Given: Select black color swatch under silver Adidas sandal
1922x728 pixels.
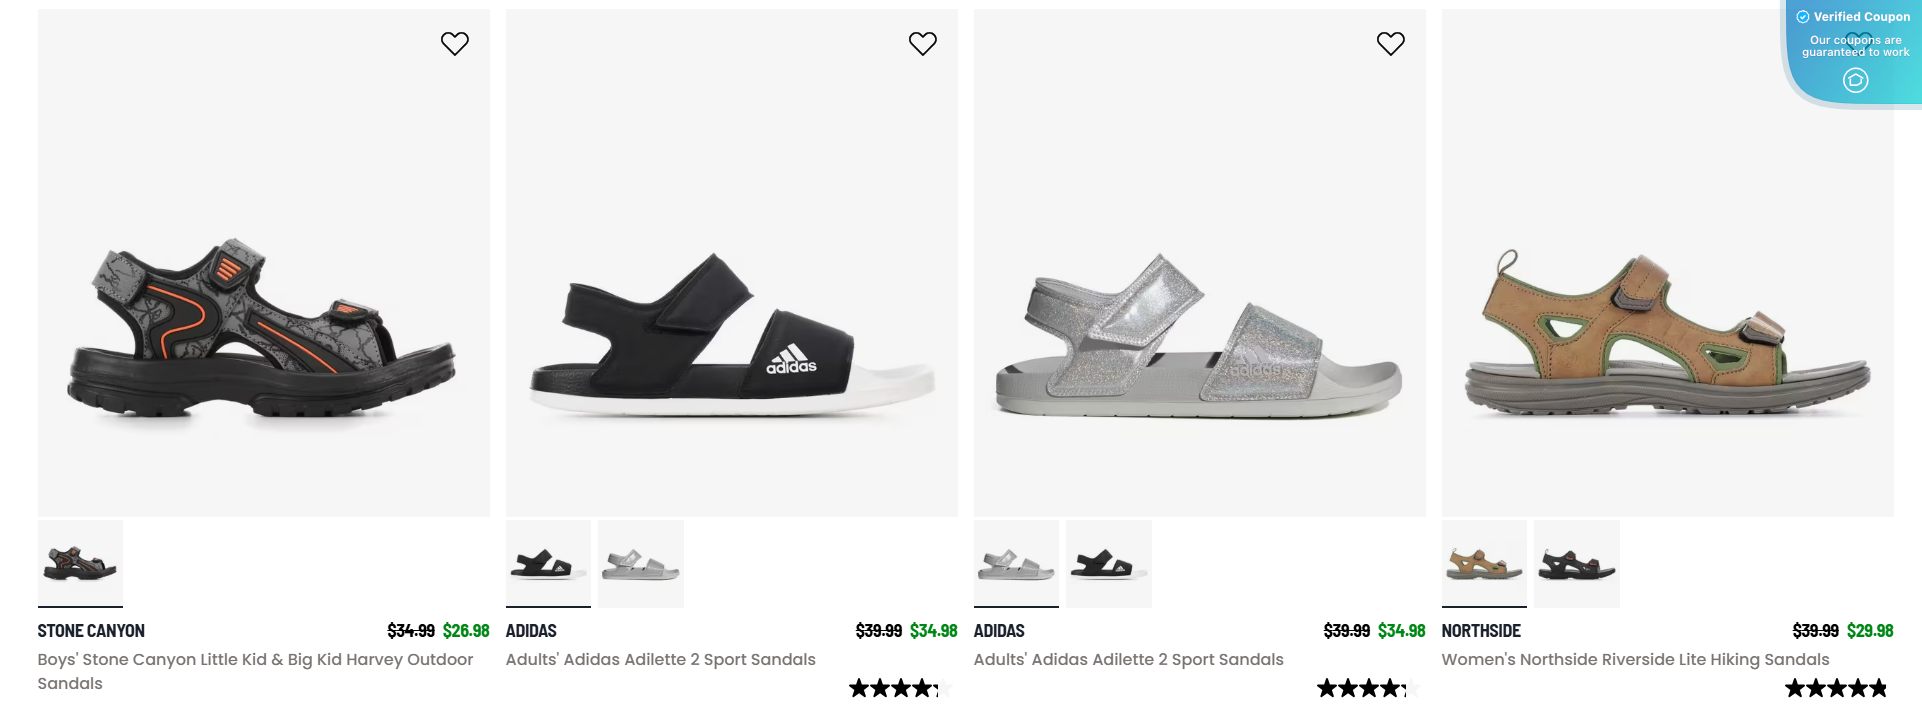Looking at the screenshot, I should (1109, 564).
